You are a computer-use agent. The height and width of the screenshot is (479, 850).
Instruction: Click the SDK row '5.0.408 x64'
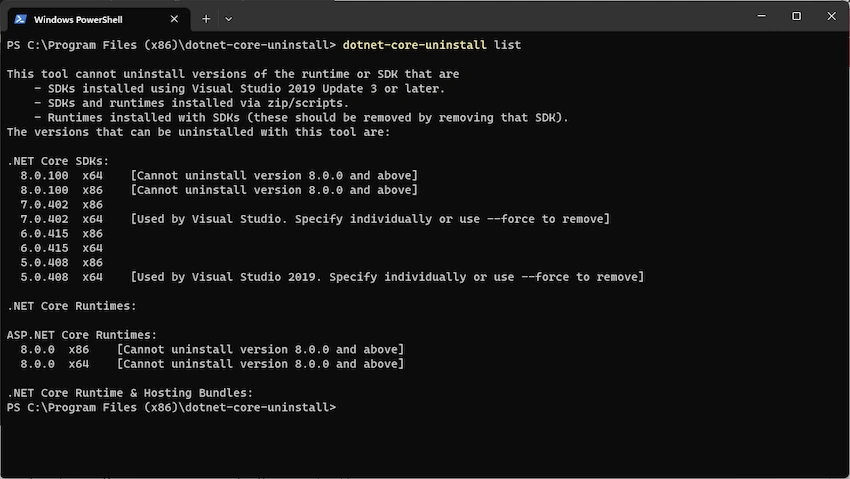[x=332, y=277]
